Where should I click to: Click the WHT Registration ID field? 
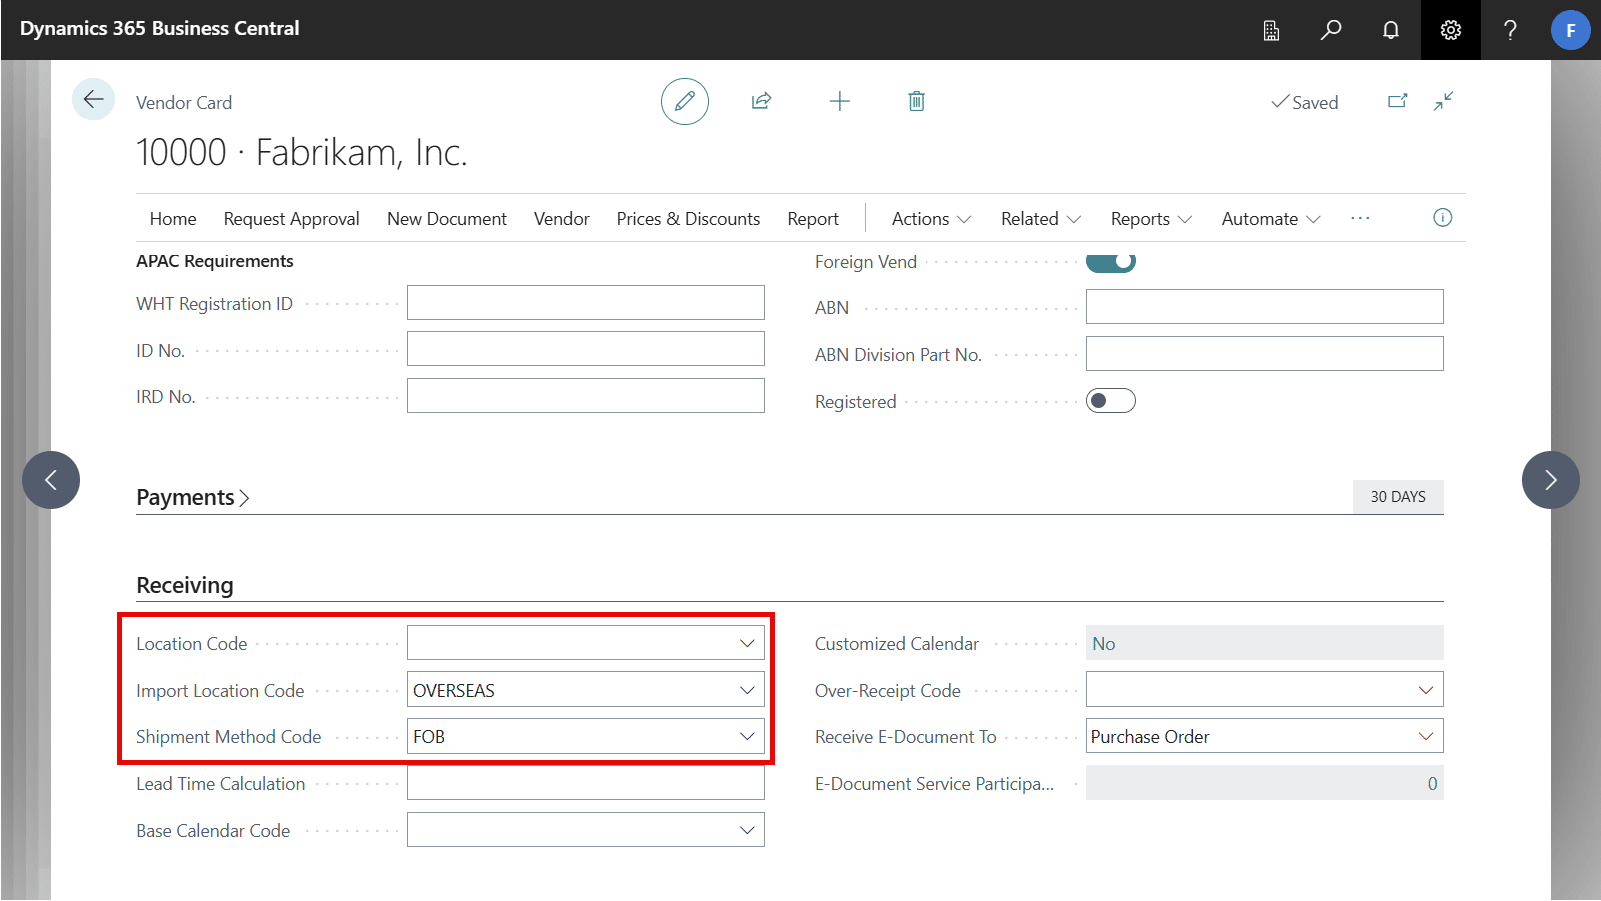point(585,303)
